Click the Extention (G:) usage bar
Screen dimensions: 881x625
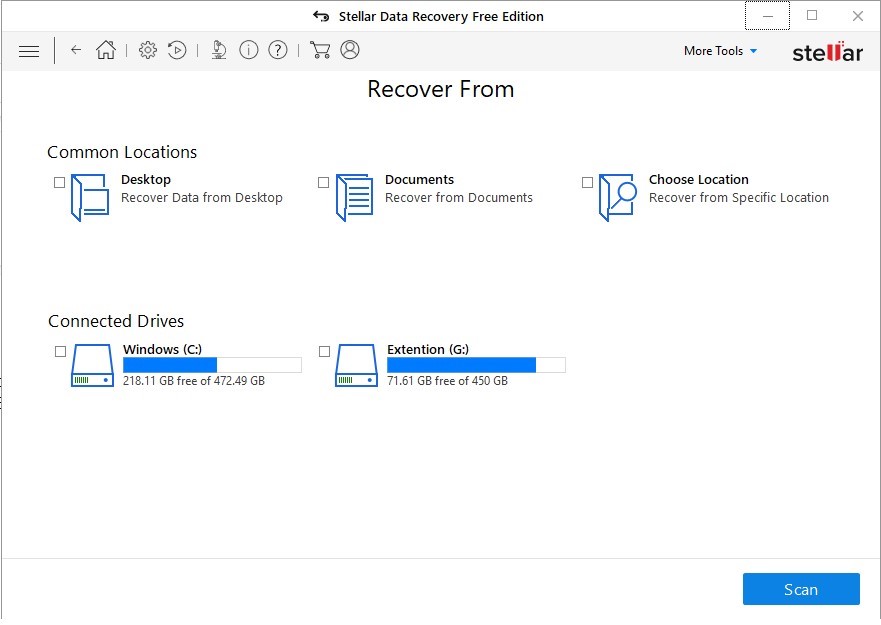point(476,365)
